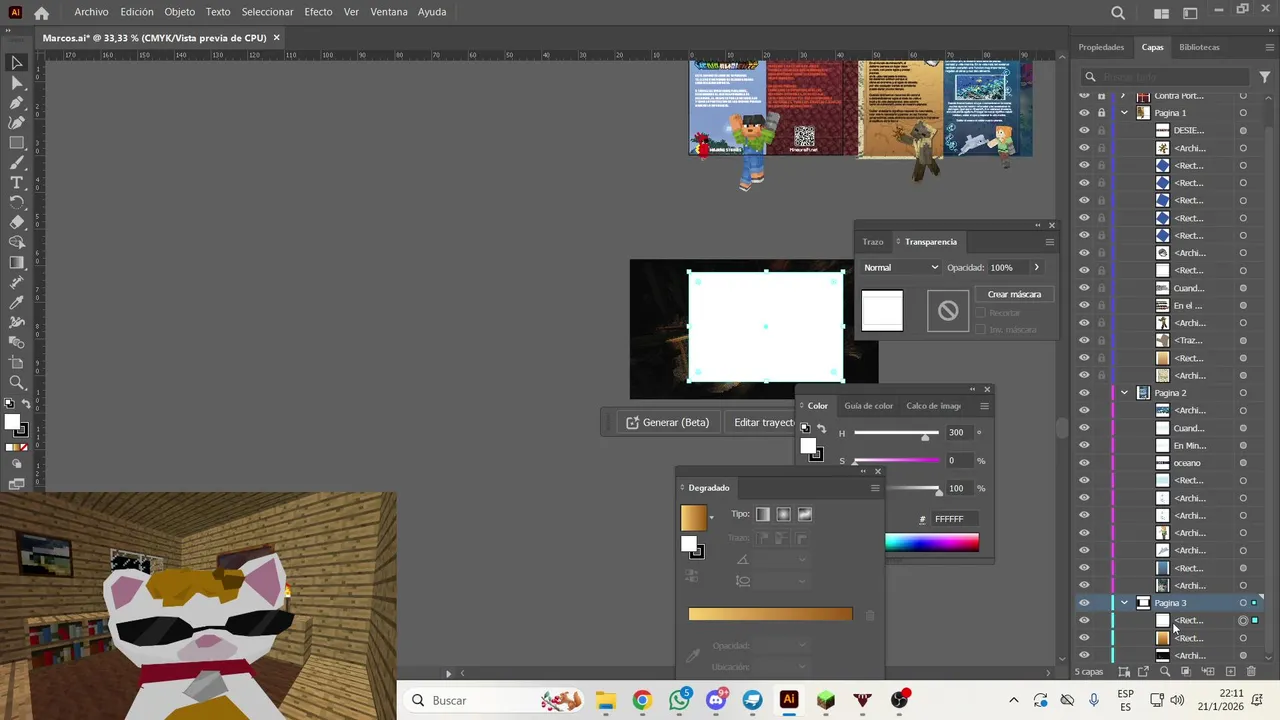Click the Editar trayecto button
Screen dimensions: 1280x720
pos(762,422)
